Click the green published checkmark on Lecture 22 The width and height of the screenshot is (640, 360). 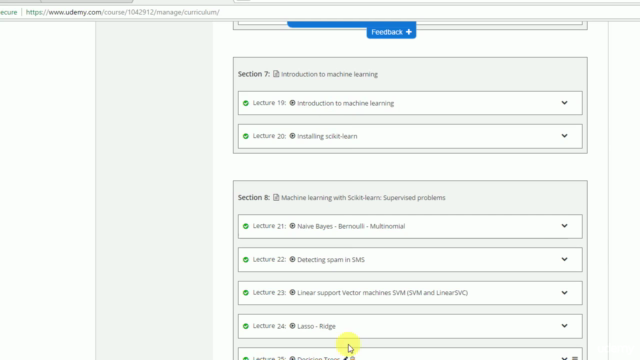pyautogui.click(x=246, y=260)
